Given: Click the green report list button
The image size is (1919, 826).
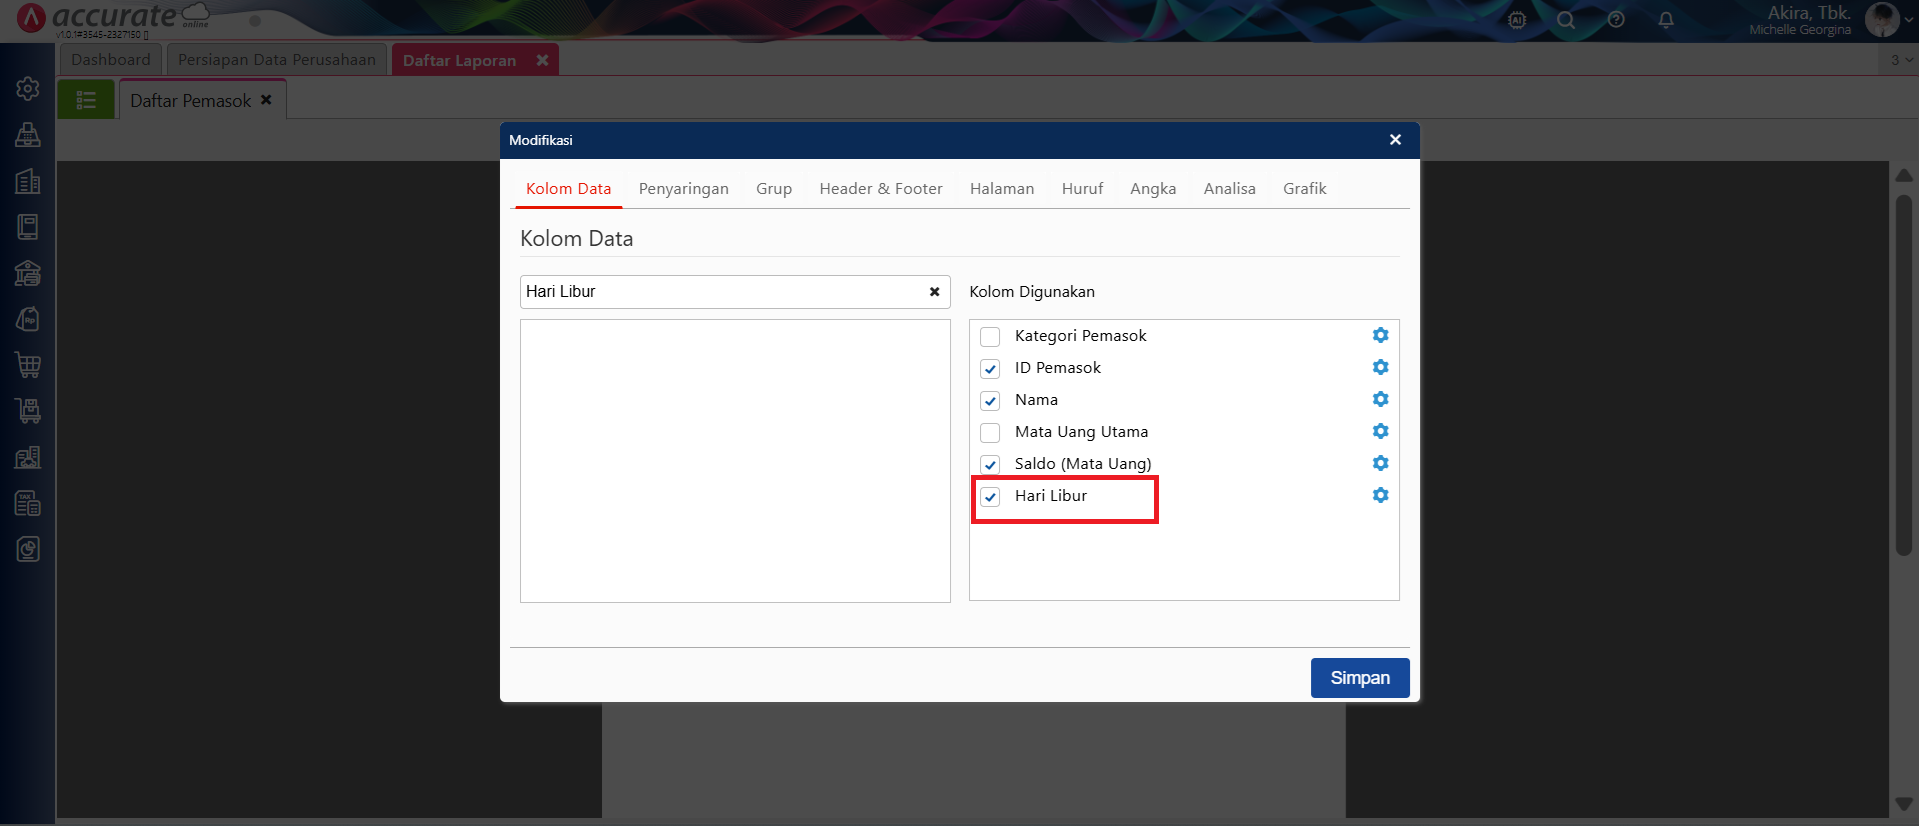Looking at the screenshot, I should pyautogui.click(x=86, y=100).
